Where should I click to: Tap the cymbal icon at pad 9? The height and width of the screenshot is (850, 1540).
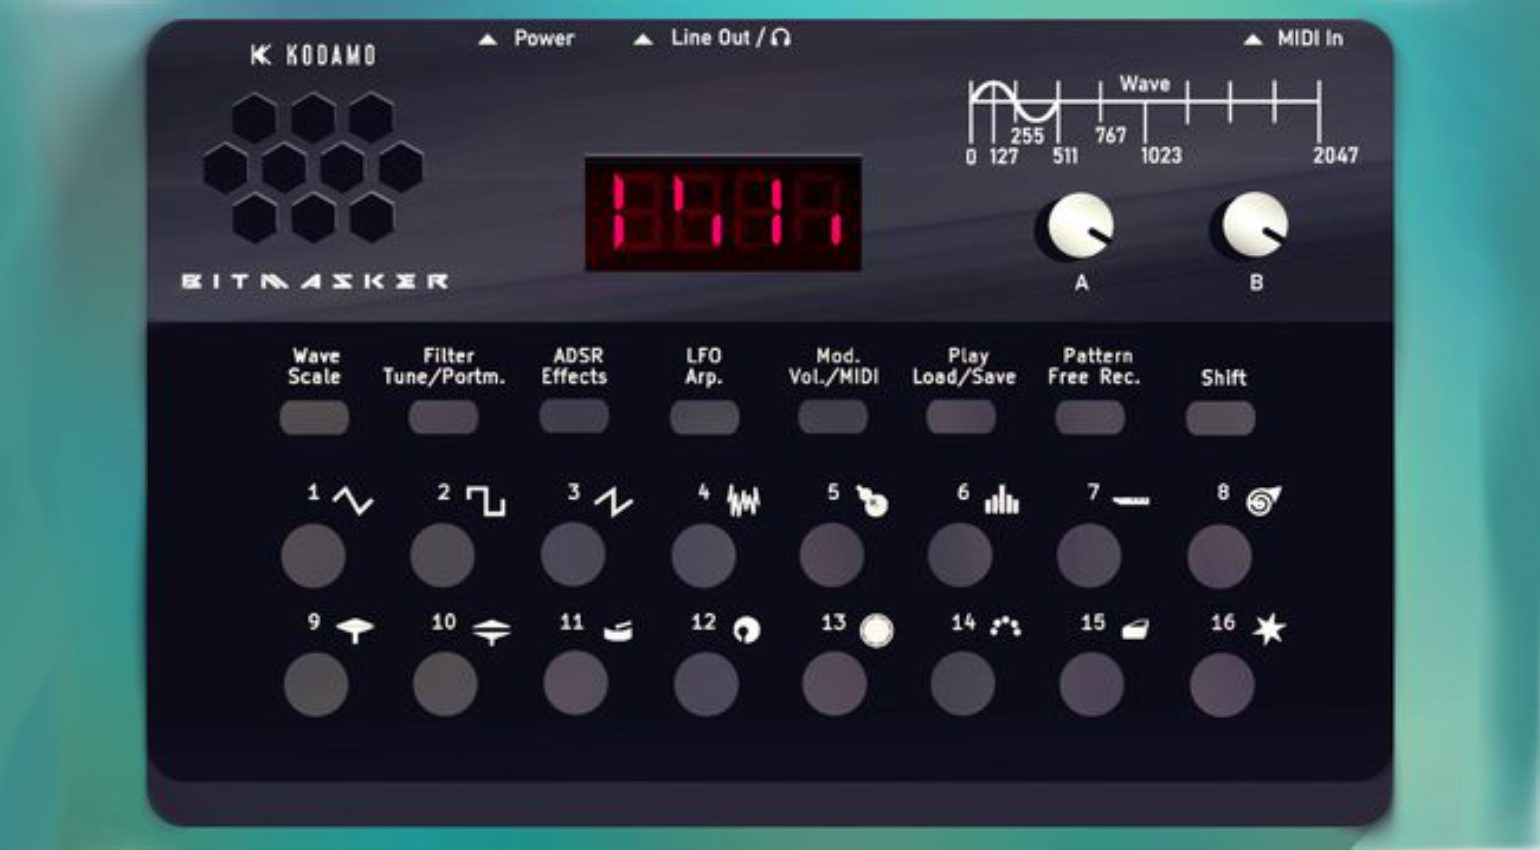point(355,630)
